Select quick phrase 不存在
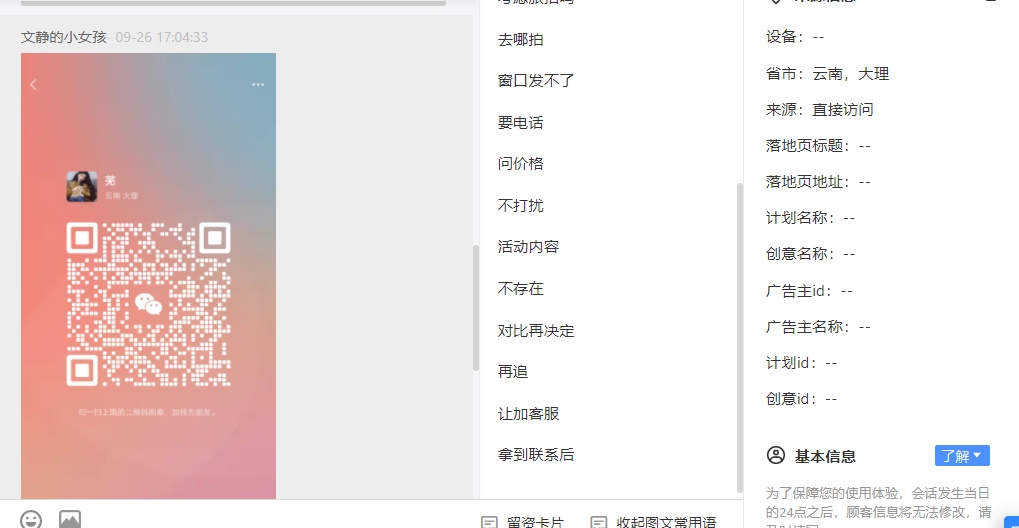Viewport: 1019px width, 528px height. point(521,289)
